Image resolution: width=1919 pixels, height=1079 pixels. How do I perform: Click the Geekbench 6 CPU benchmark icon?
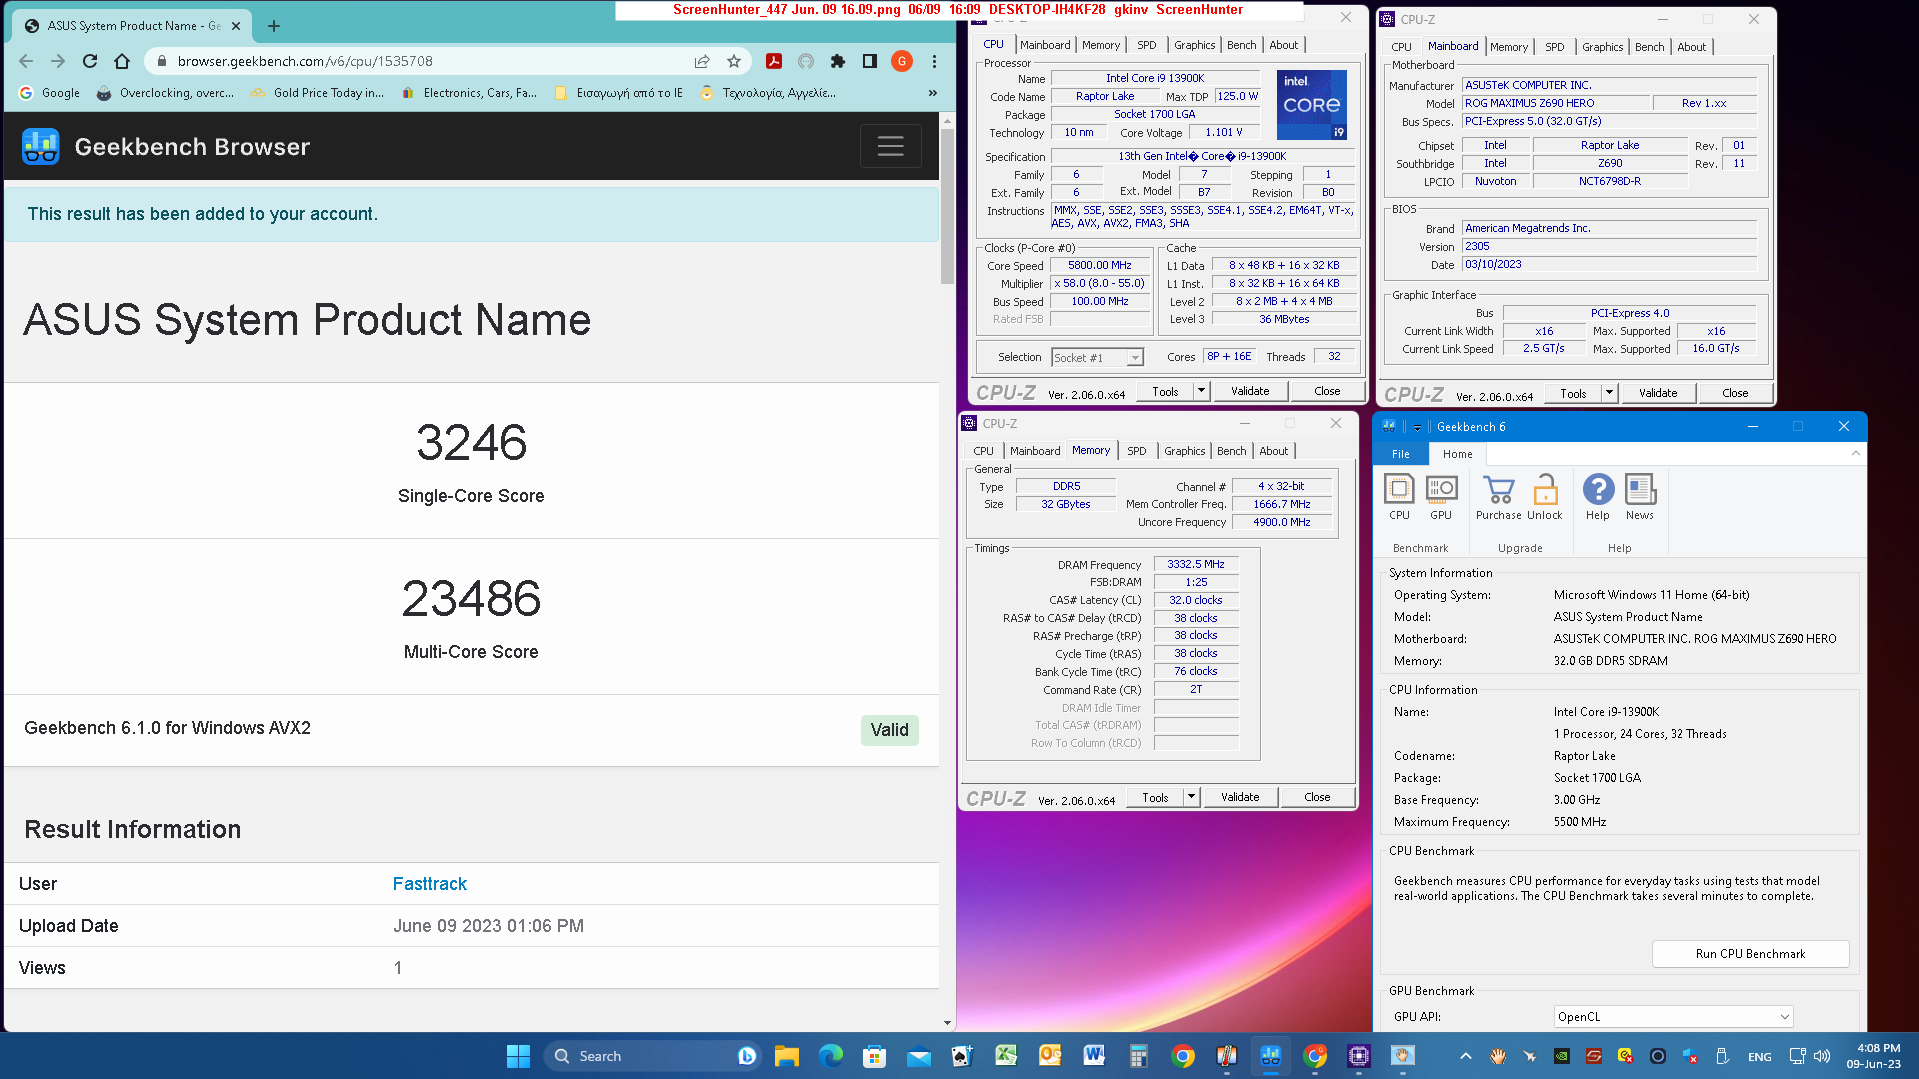click(x=1399, y=497)
